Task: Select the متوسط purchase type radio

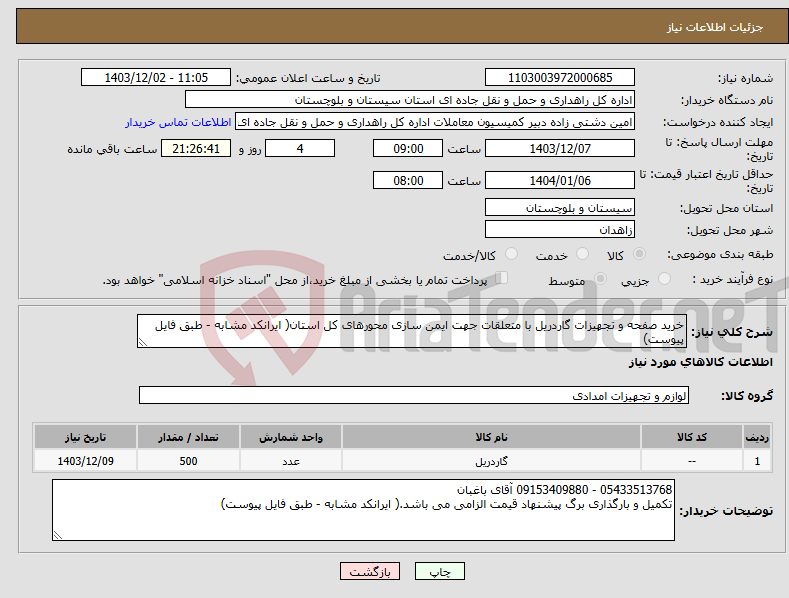Action: [600, 278]
